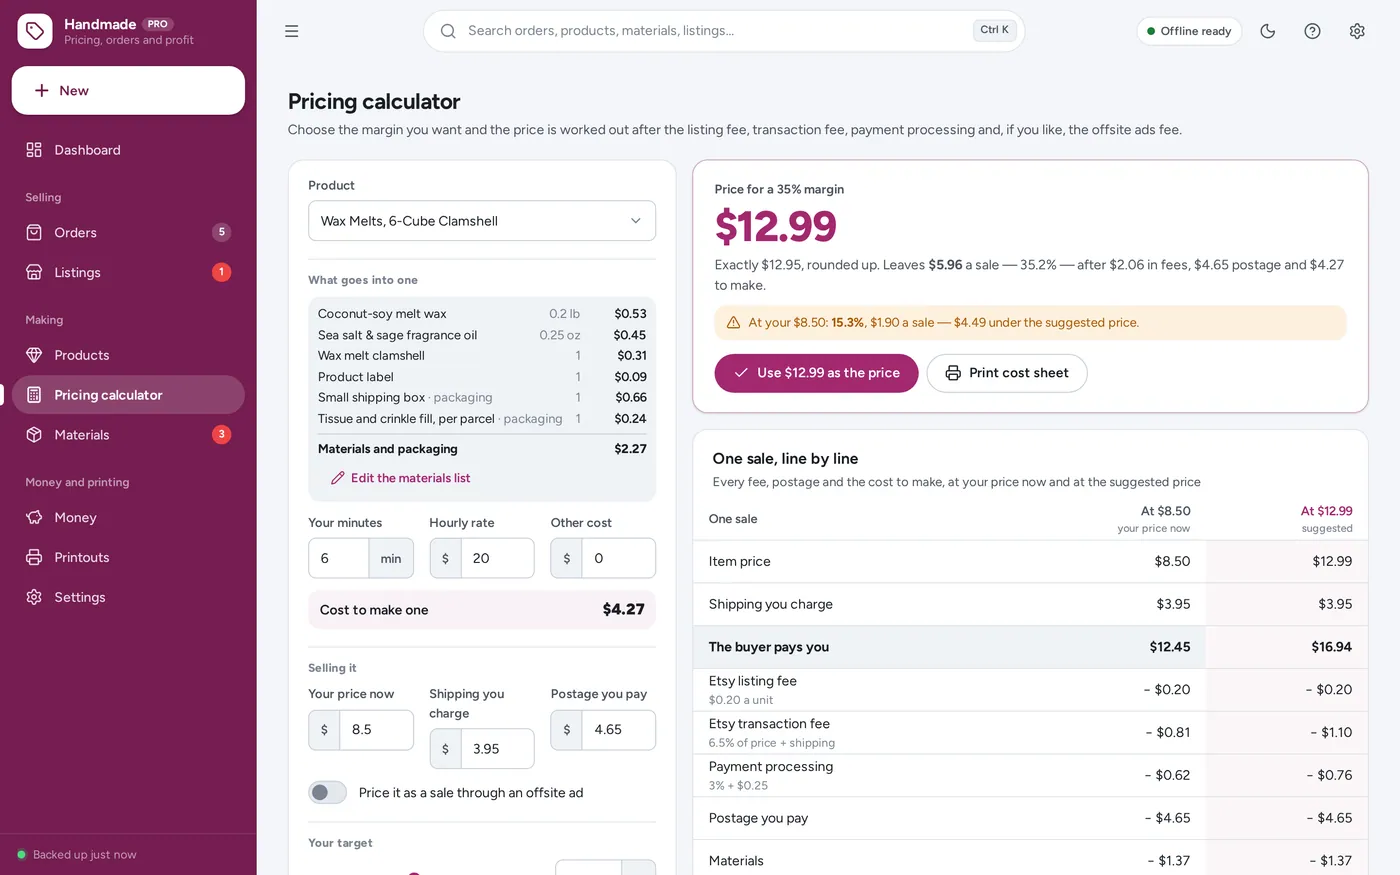Click the Orders badge showing 5

point(221,232)
